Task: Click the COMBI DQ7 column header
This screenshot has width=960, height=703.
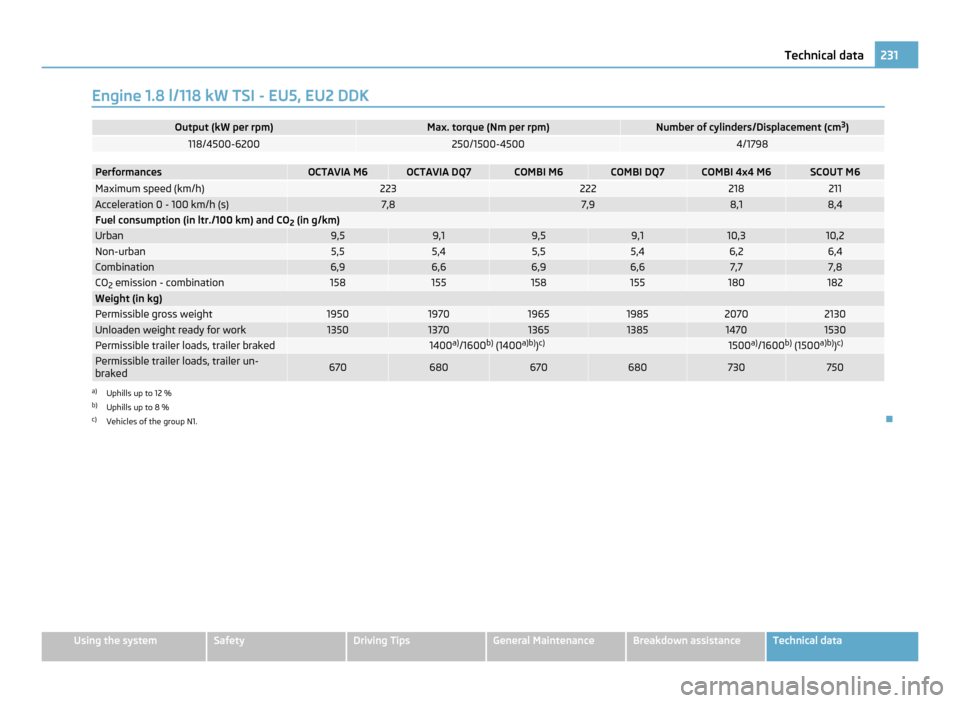Action: pyautogui.click(x=637, y=172)
